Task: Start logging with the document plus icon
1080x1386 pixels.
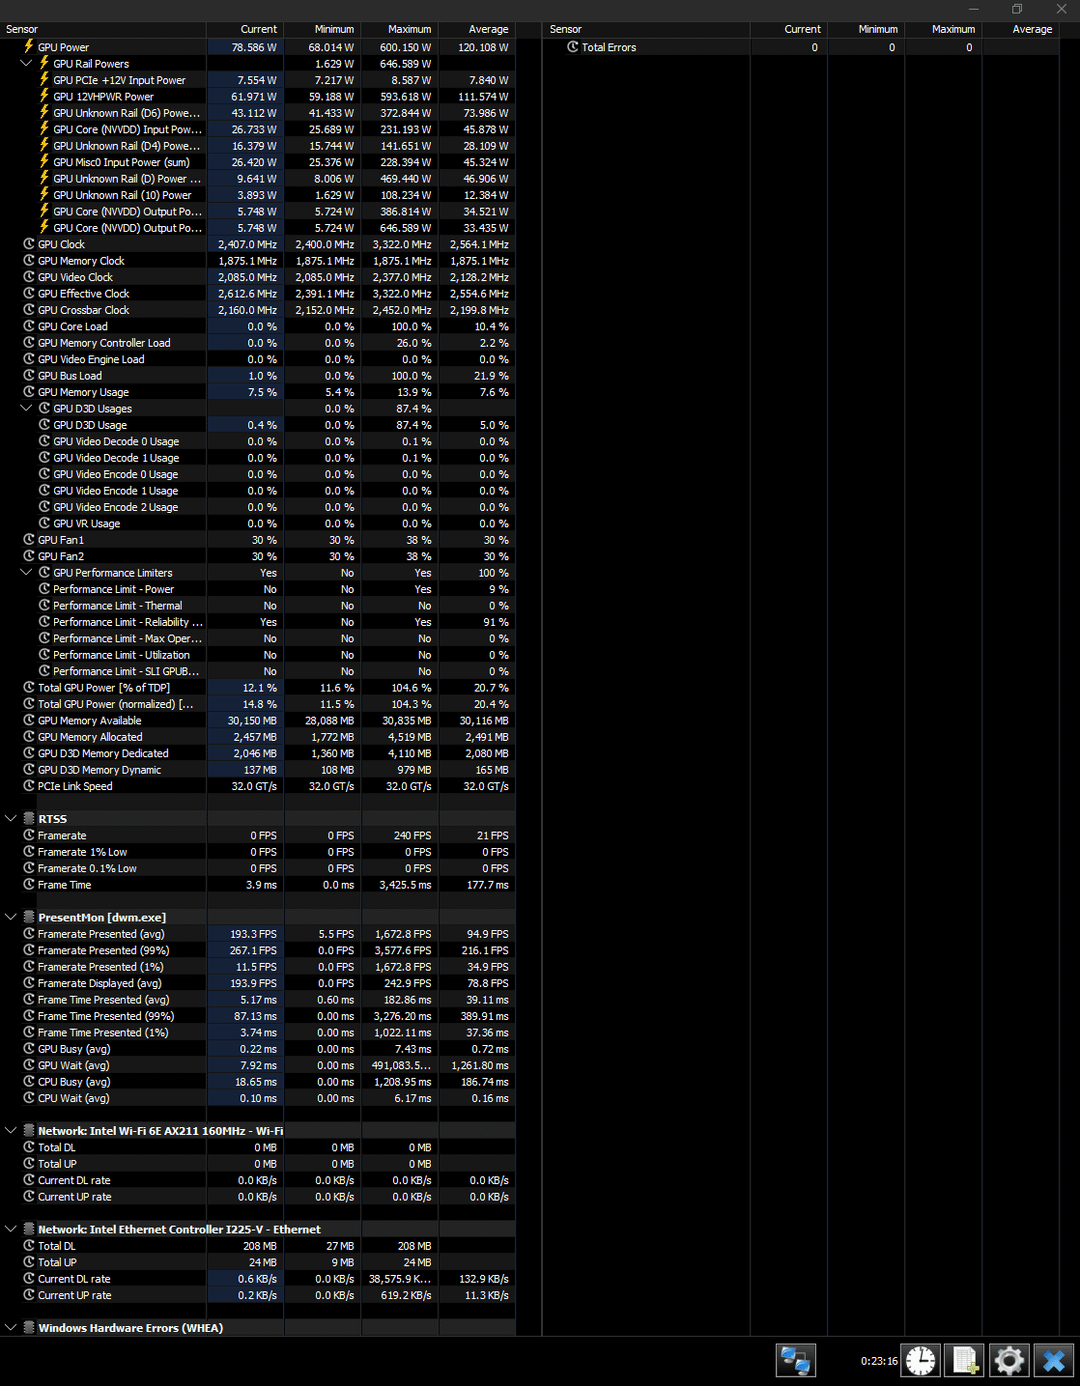Action: [965, 1361]
